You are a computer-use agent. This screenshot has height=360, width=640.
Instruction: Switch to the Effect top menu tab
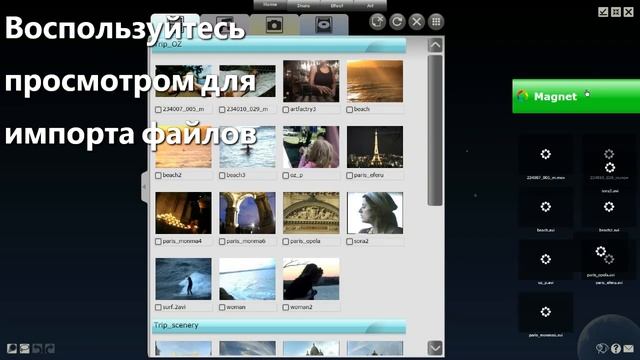click(x=337, y=5)
